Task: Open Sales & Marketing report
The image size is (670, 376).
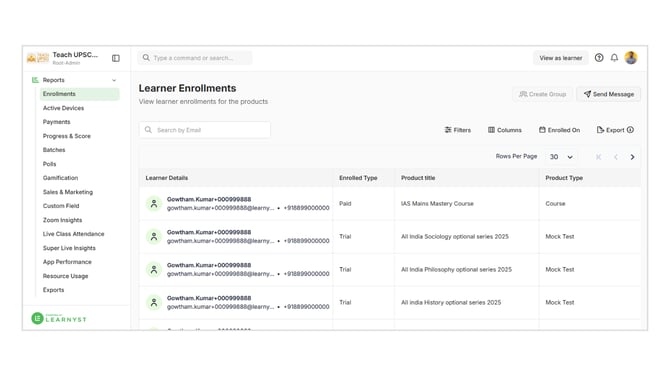Action: [68, 192]
